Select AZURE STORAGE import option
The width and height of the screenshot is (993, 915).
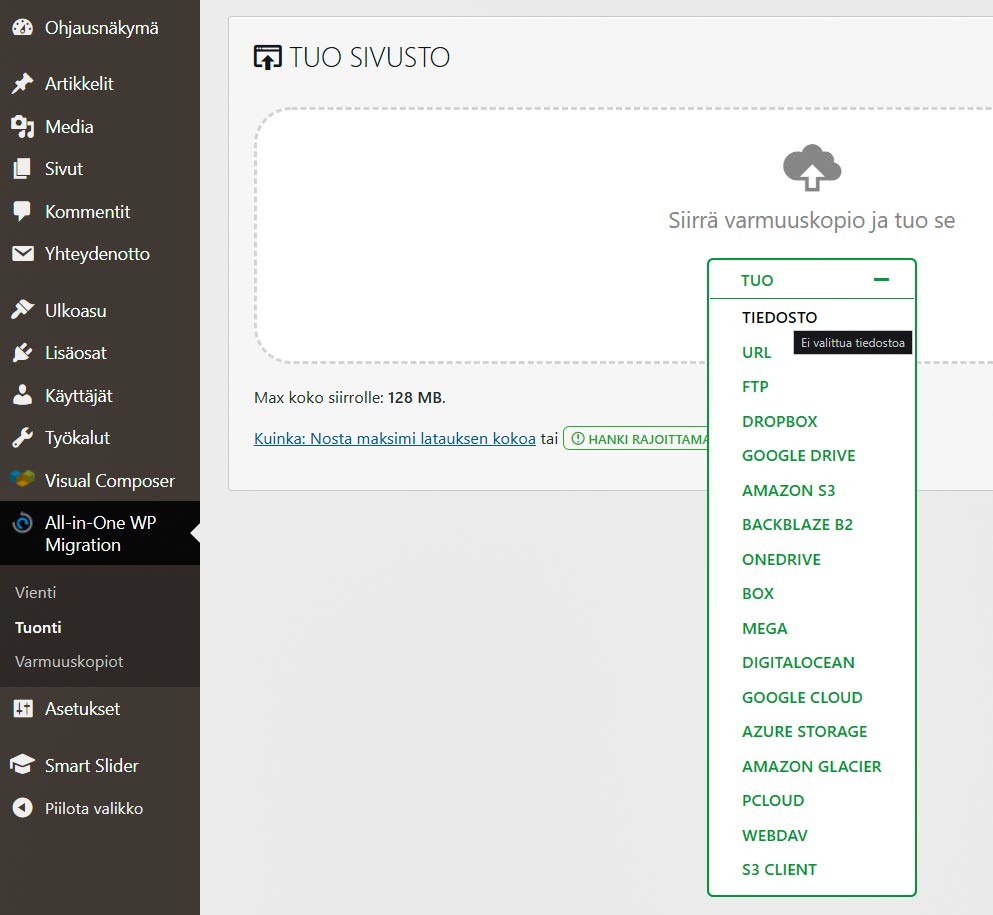click(x=804, y=732)
